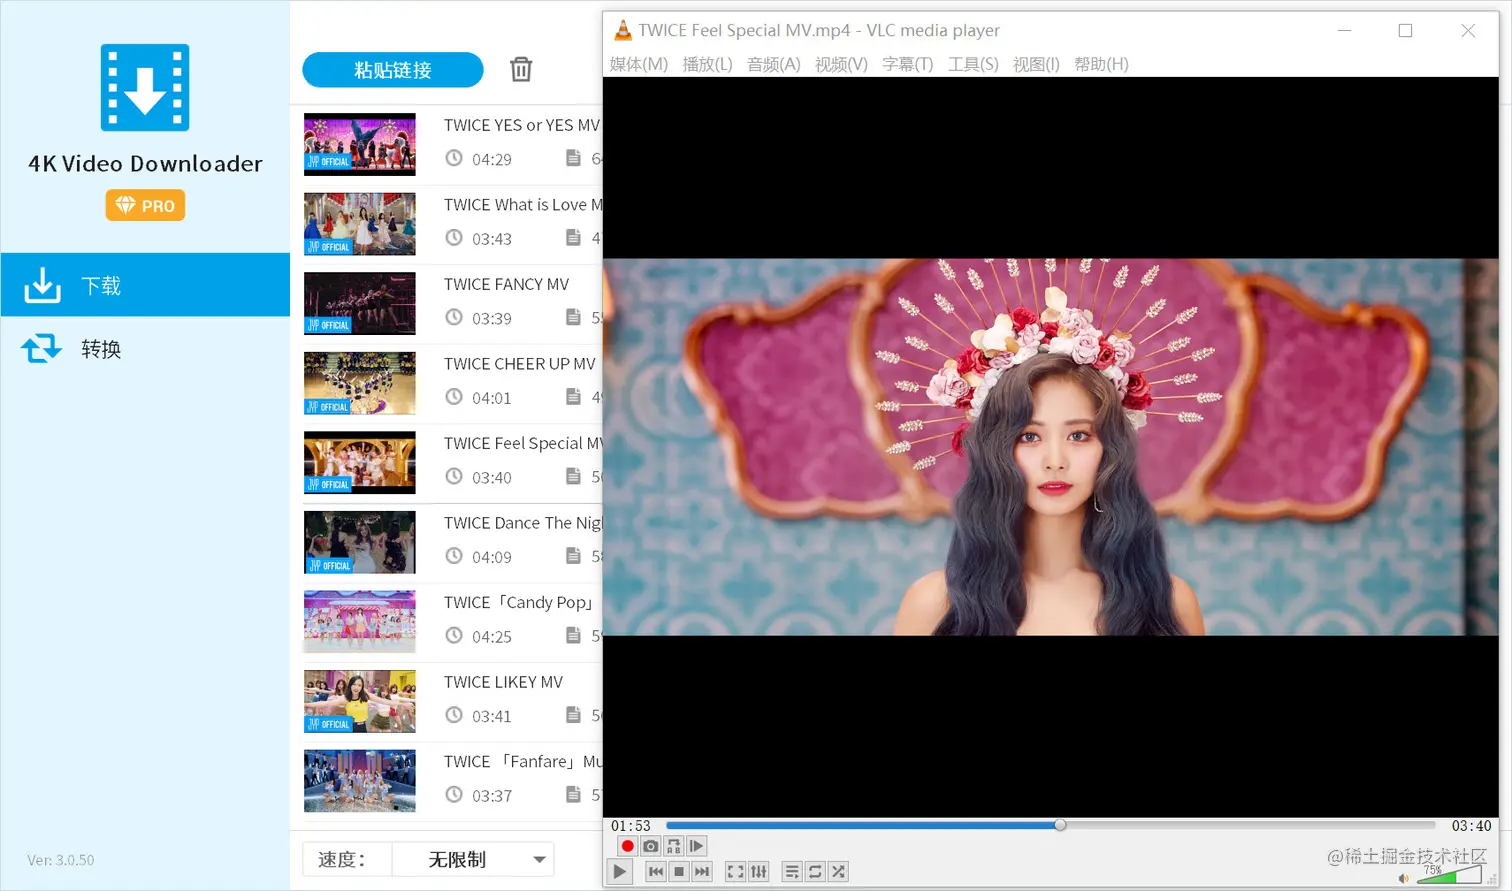This screenshot has height=891, width=1512.
Task: Open the 无限制 speed limit dropdown
Action: tap(473, 859)
